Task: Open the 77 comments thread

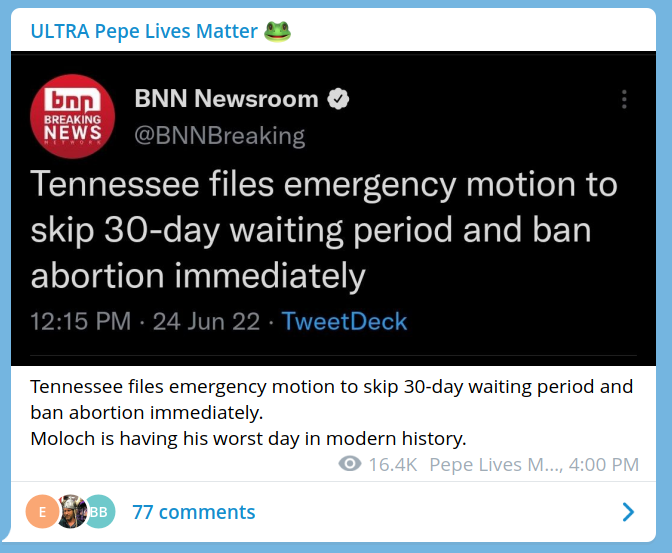Action: [x=194, y=512]
